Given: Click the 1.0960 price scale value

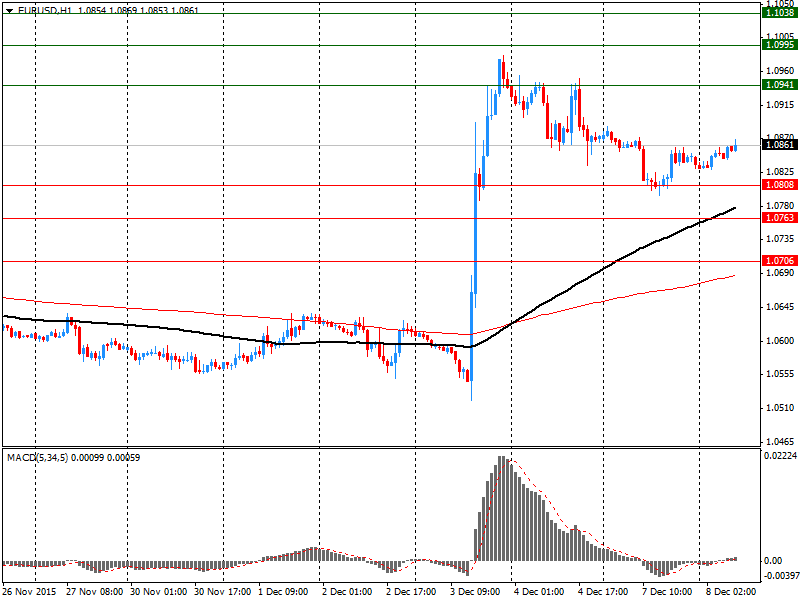Looking at the screenshot, I should [780, 71].
